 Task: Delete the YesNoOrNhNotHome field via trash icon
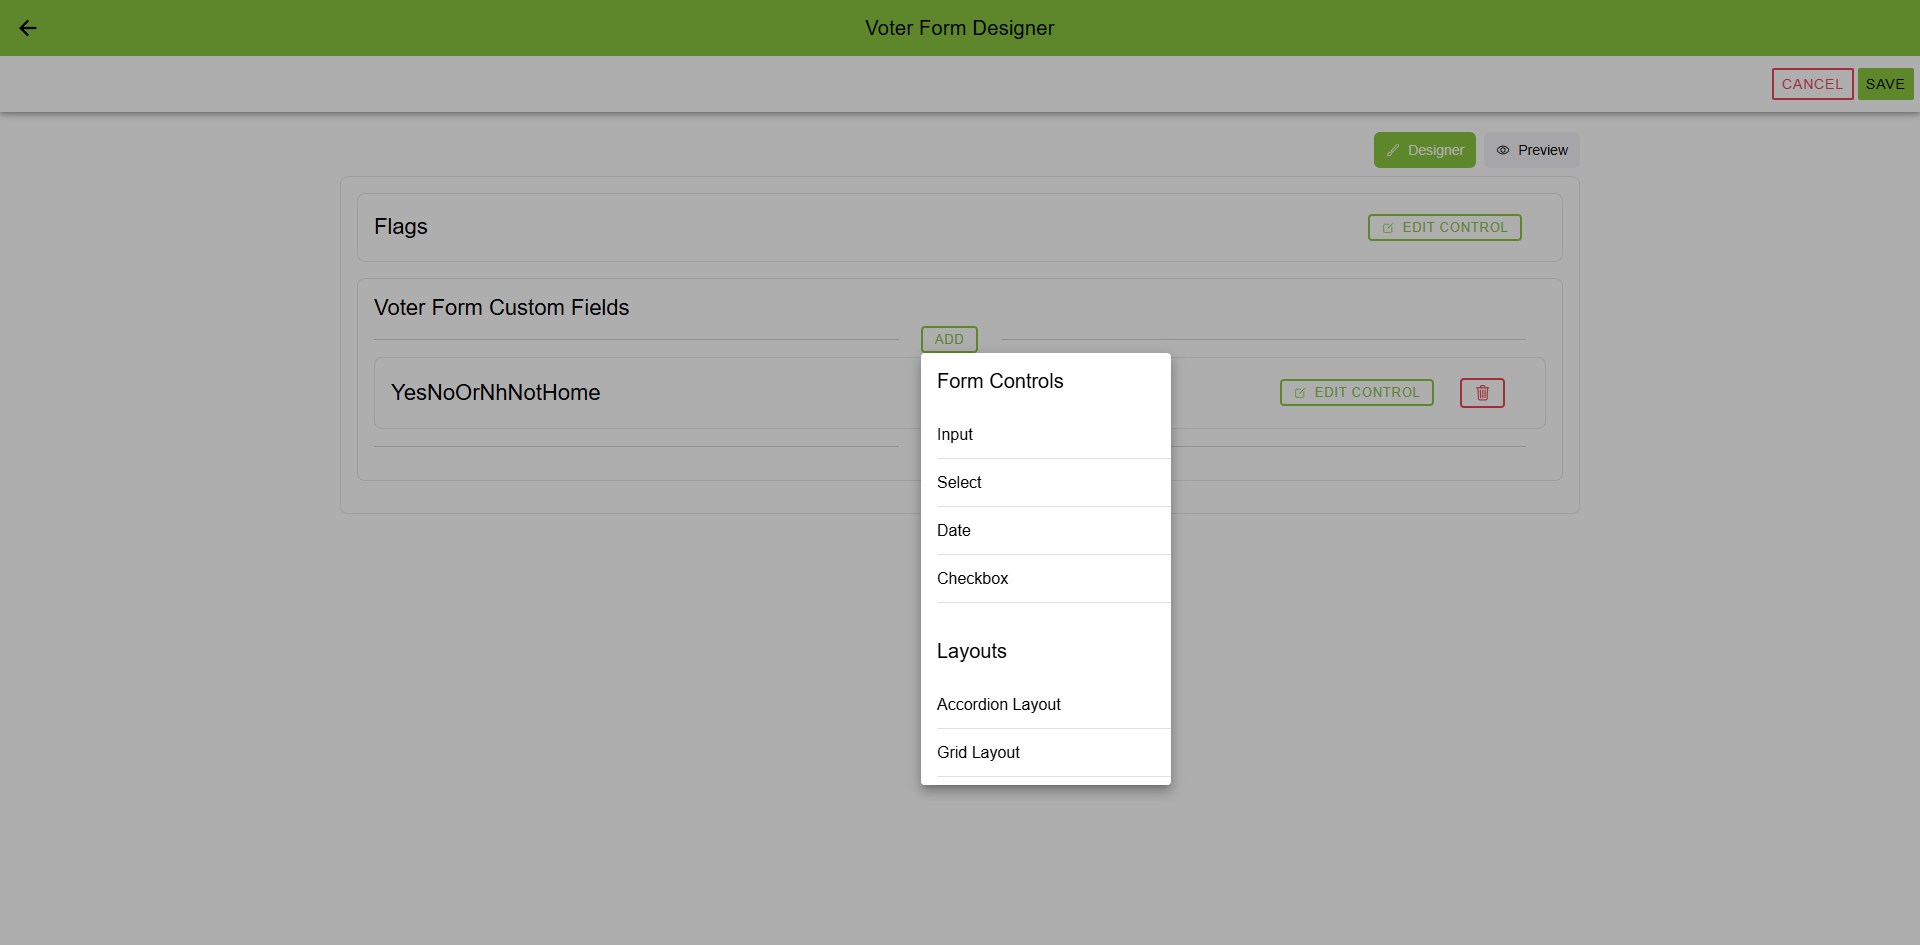coord(1482,393)
